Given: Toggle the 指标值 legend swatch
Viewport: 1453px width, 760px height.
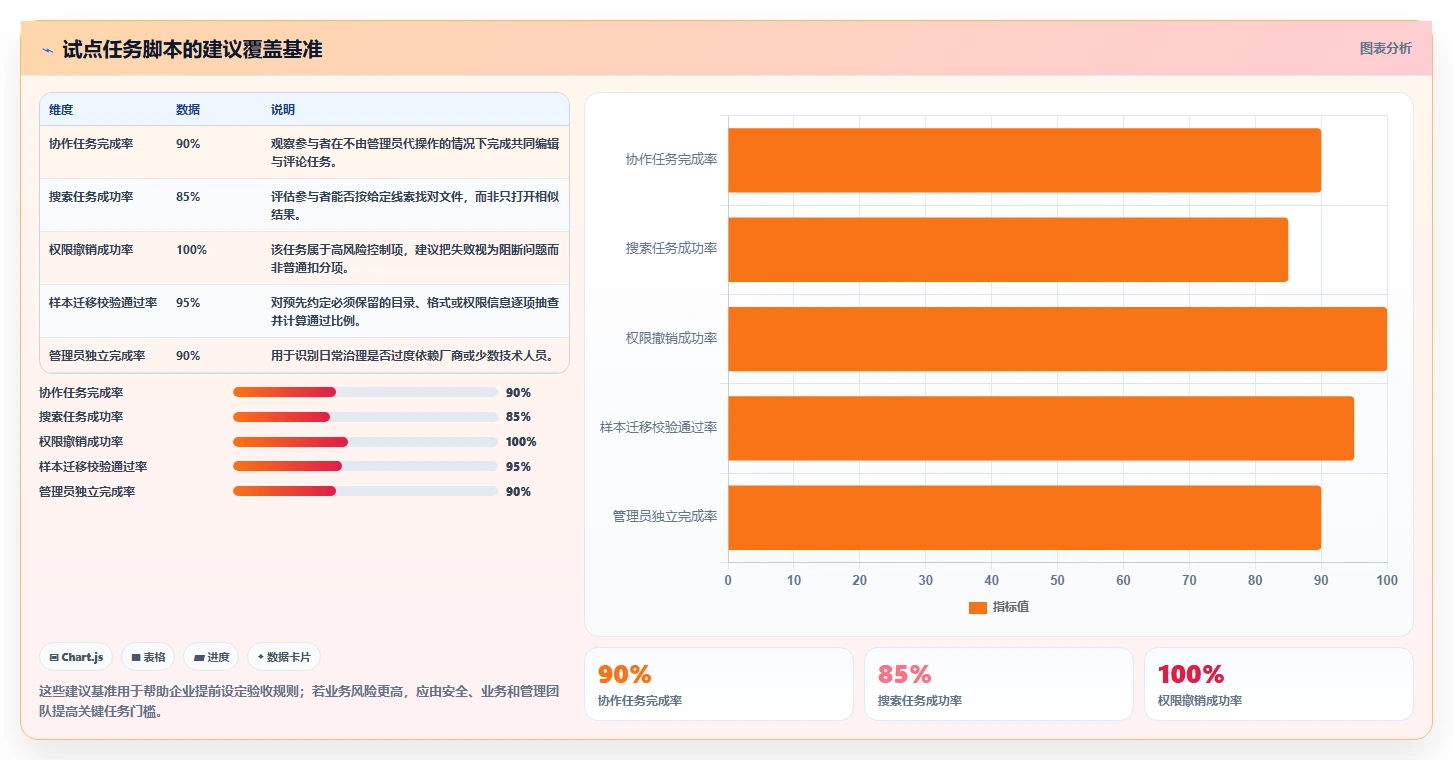Looking at the screenshot, I should (x=977, y=608).
